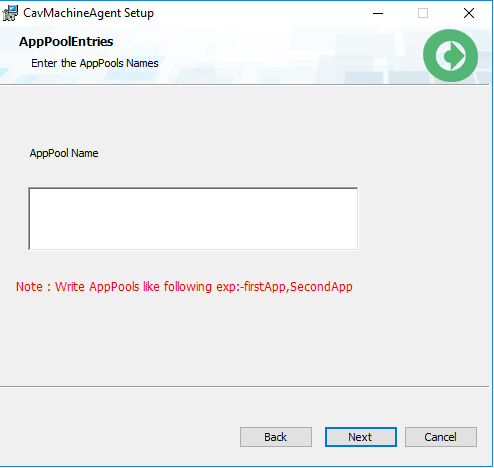
Task: Click the green arrow logo
Action: (x=450, y=56)
